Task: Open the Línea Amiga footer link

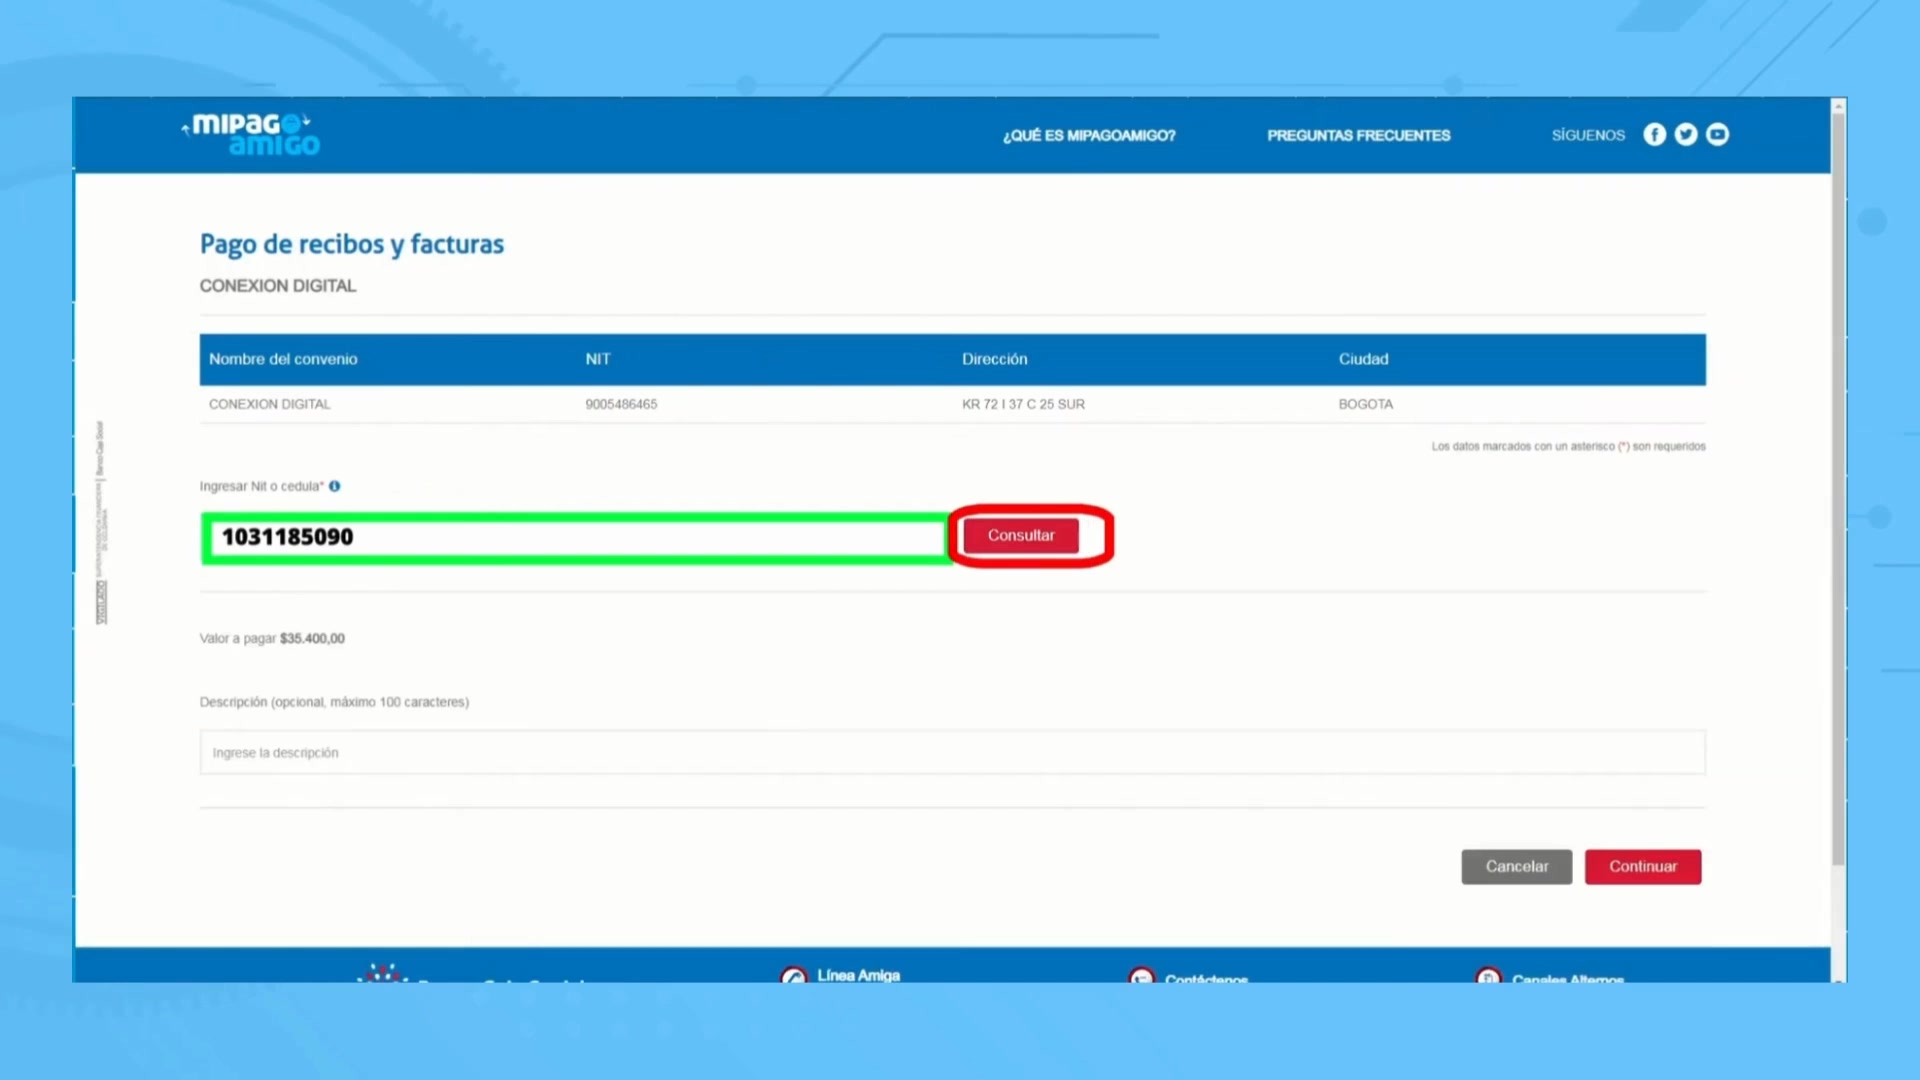Action: pos(858,975)
